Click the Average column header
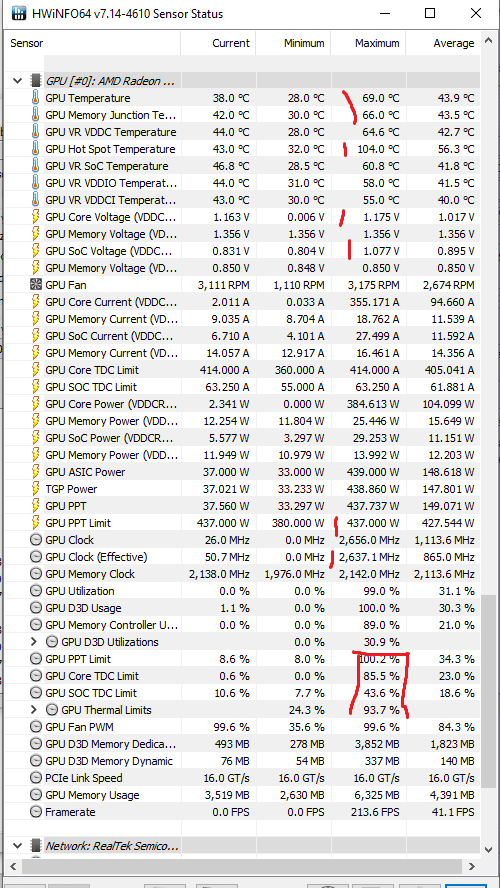Viewport: 500px width, 888px height. pyautogui.click(x=443, y=43)
